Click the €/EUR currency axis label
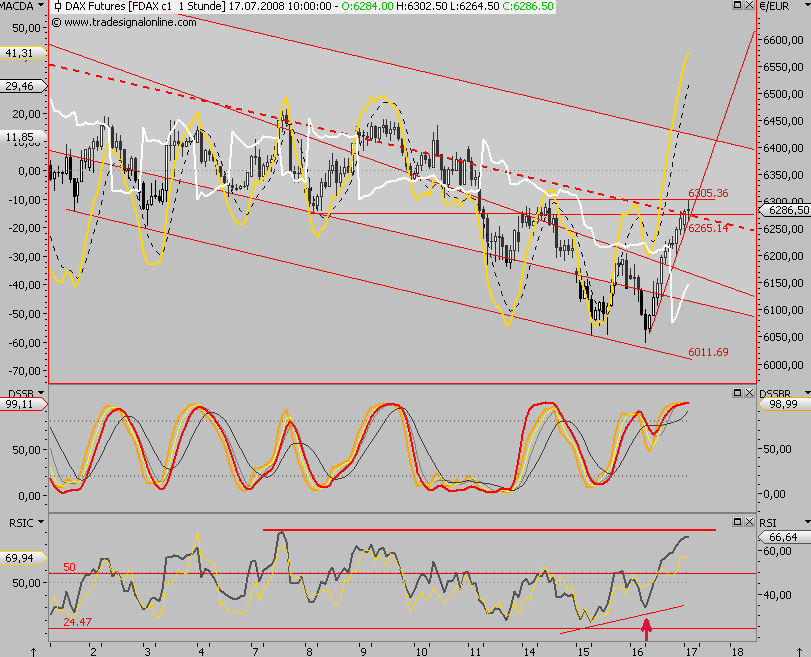This screenshot has height=657, width=811. pos(774,6)
